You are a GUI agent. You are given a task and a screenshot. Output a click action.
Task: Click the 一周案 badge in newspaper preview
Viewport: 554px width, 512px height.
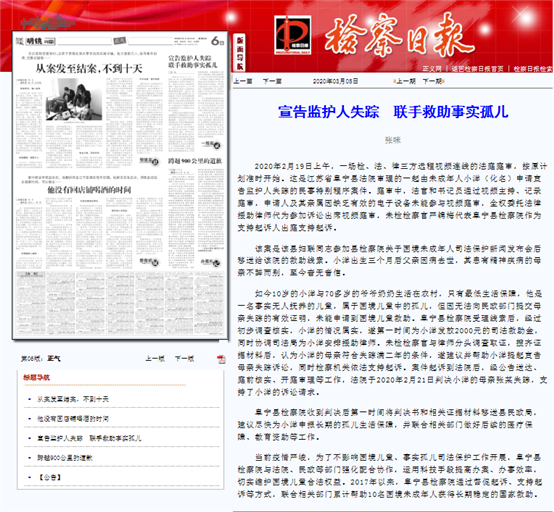211,144
